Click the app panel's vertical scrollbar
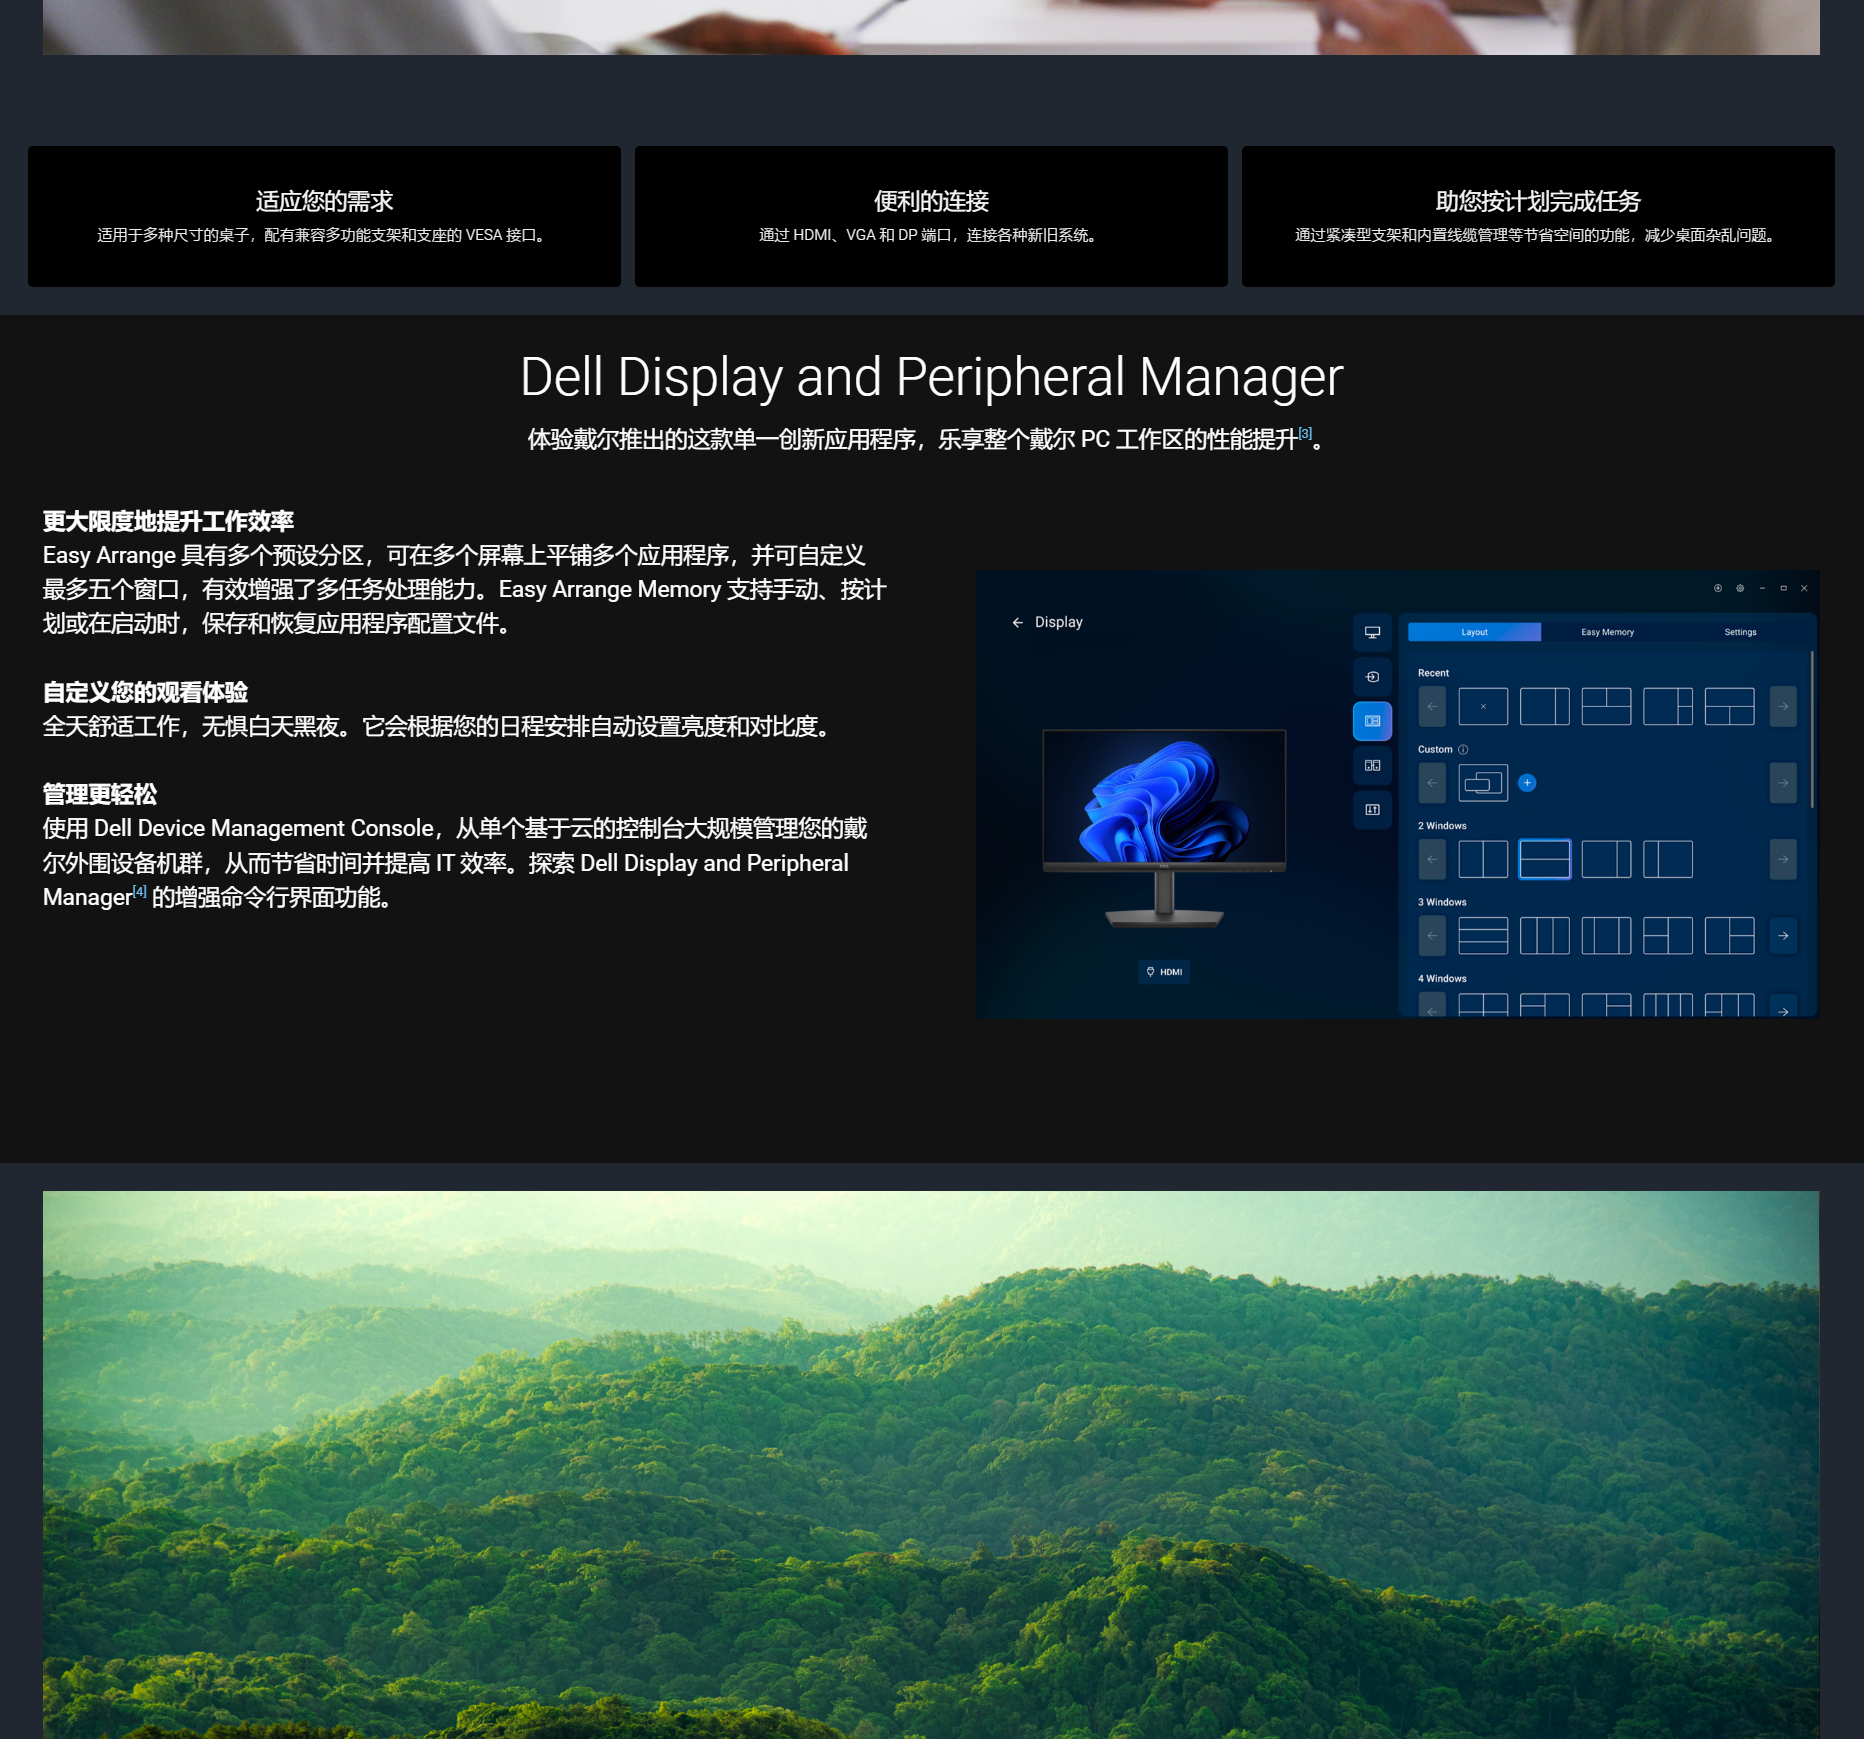The width and height of the screenshot is (1864, 1739). click(1812, 730)
